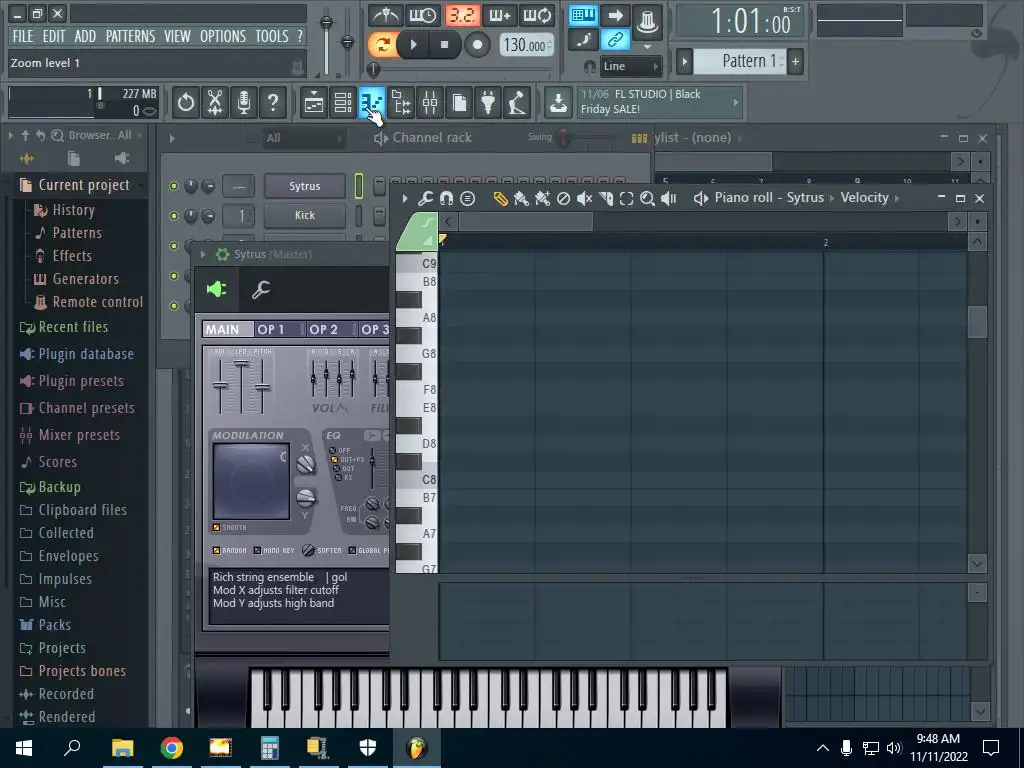Click the playback speaker tool in piano roll
This screenshot has width=1024, height=768.
click(x=668, y=199)
